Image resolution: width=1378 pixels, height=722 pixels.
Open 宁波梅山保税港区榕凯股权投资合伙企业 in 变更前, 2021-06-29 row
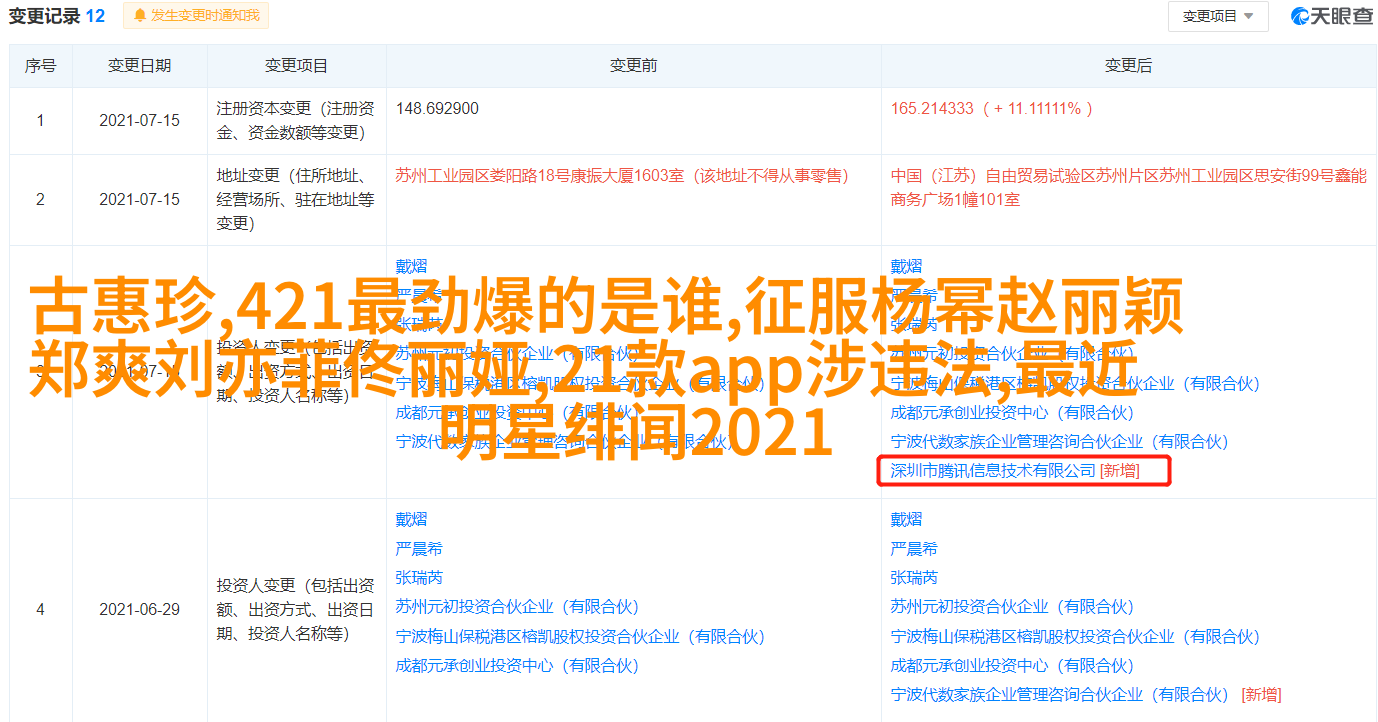pos(580,636)
